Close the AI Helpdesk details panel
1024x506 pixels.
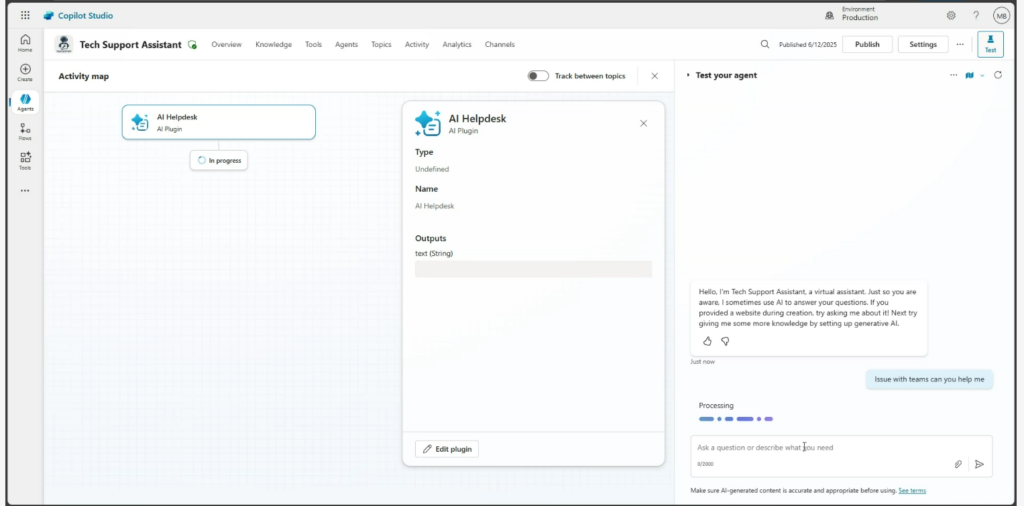[x=643, y=123]
